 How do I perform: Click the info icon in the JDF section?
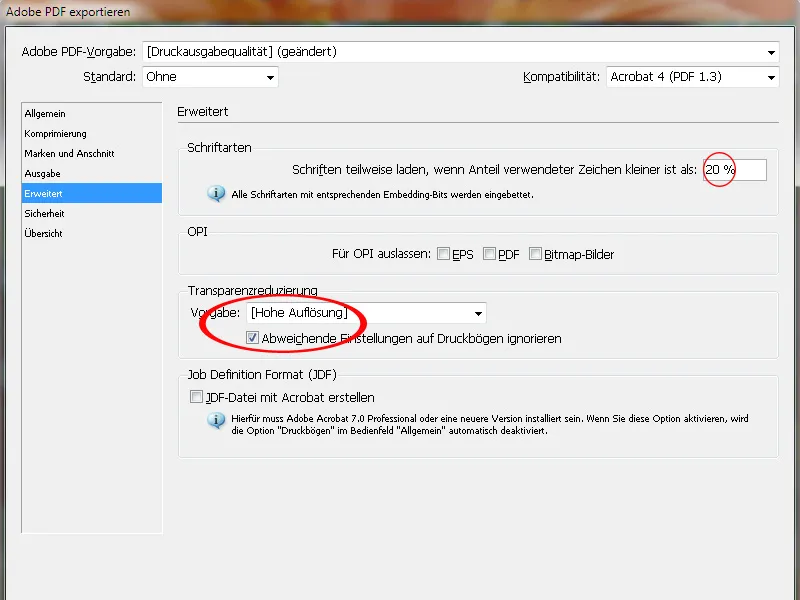216,421
